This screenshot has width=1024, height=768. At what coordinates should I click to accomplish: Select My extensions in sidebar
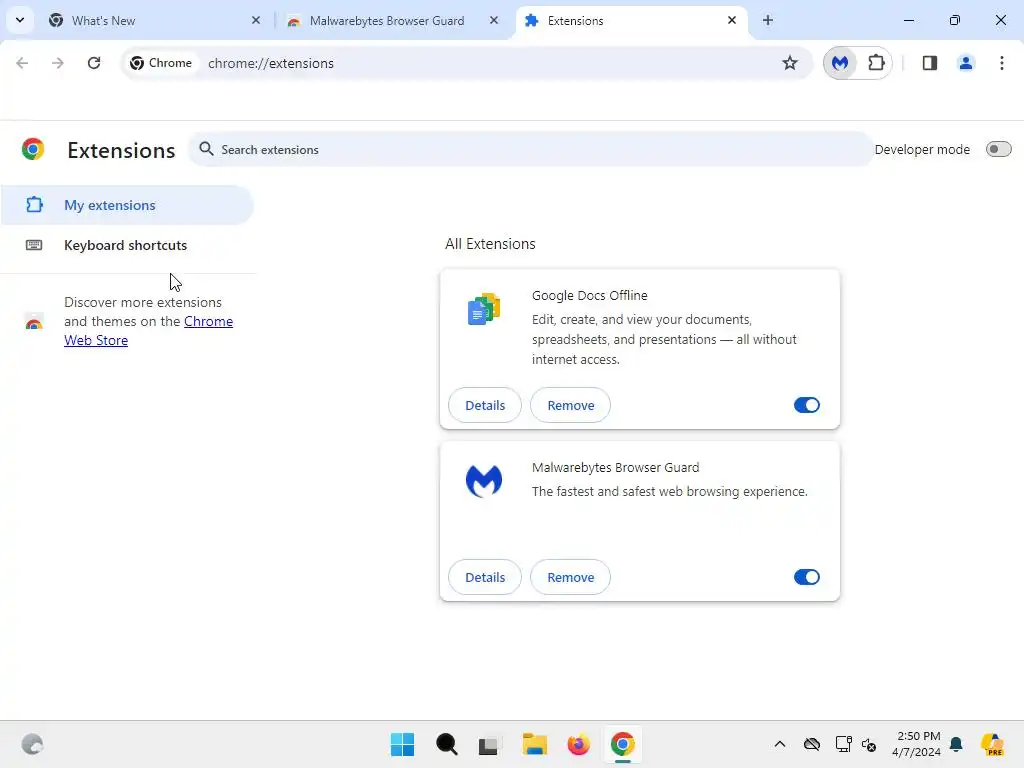[127, 205]
